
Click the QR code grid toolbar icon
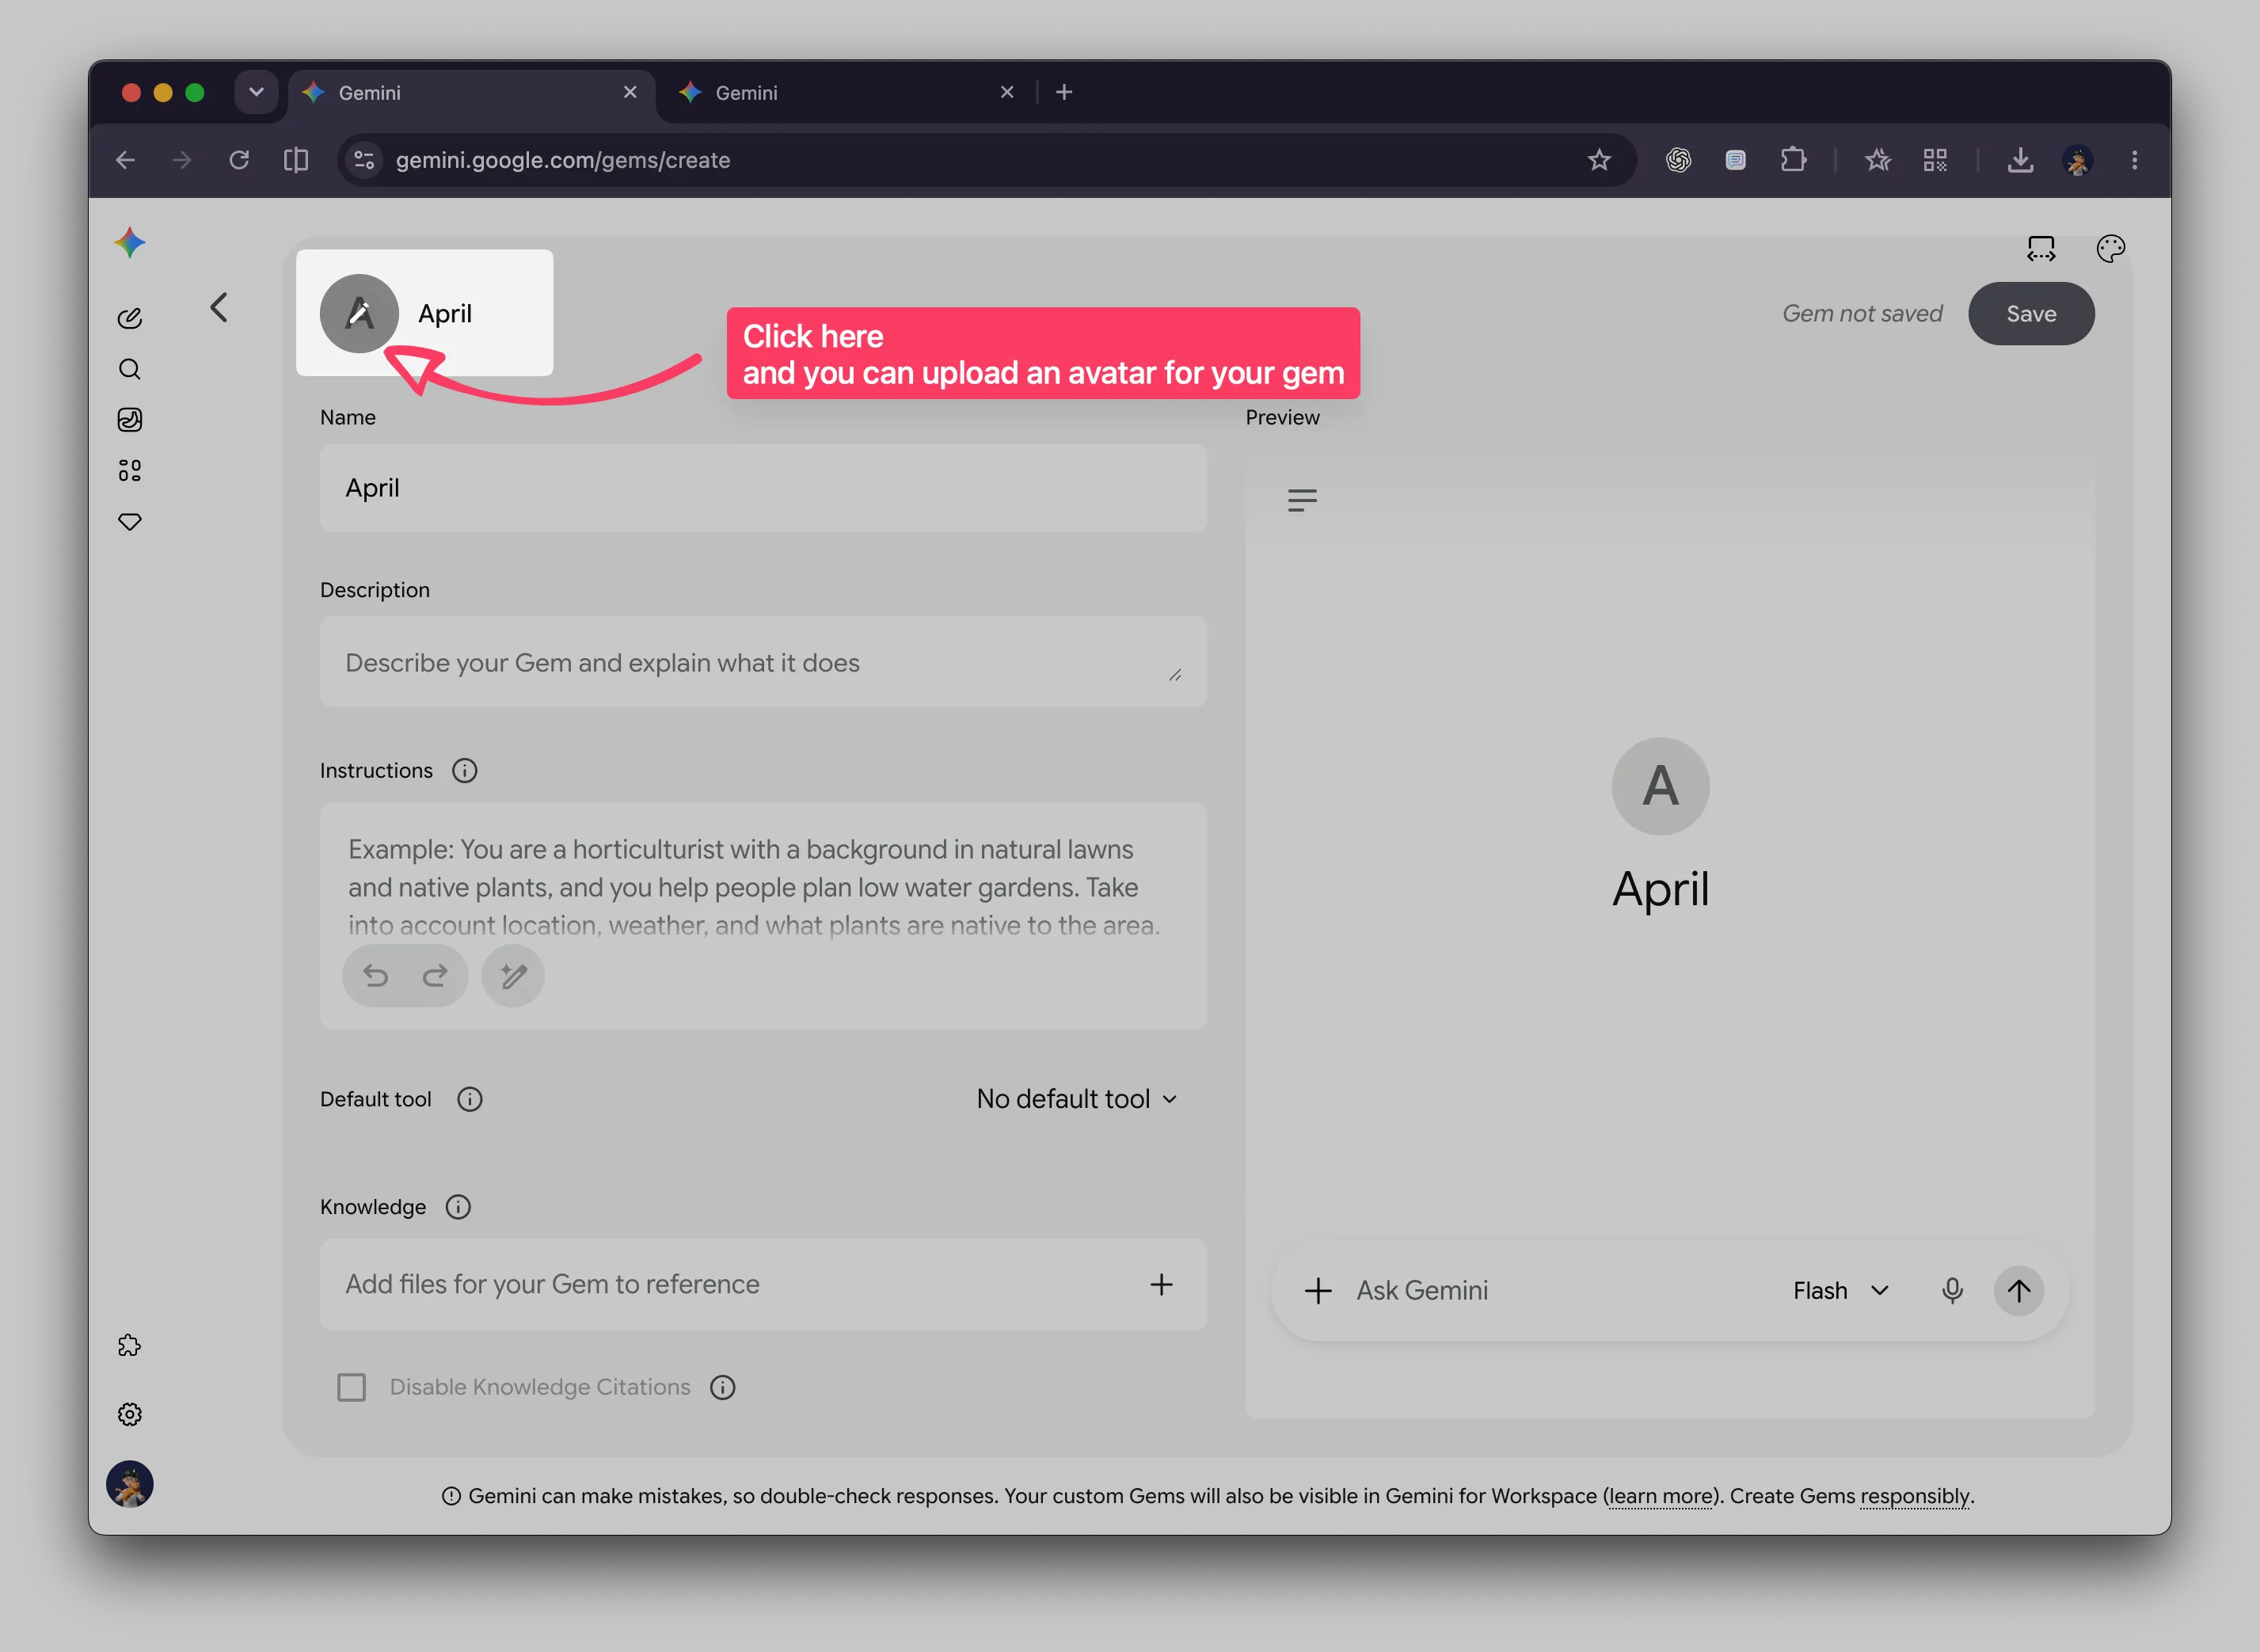click(x=1935, y=160)
